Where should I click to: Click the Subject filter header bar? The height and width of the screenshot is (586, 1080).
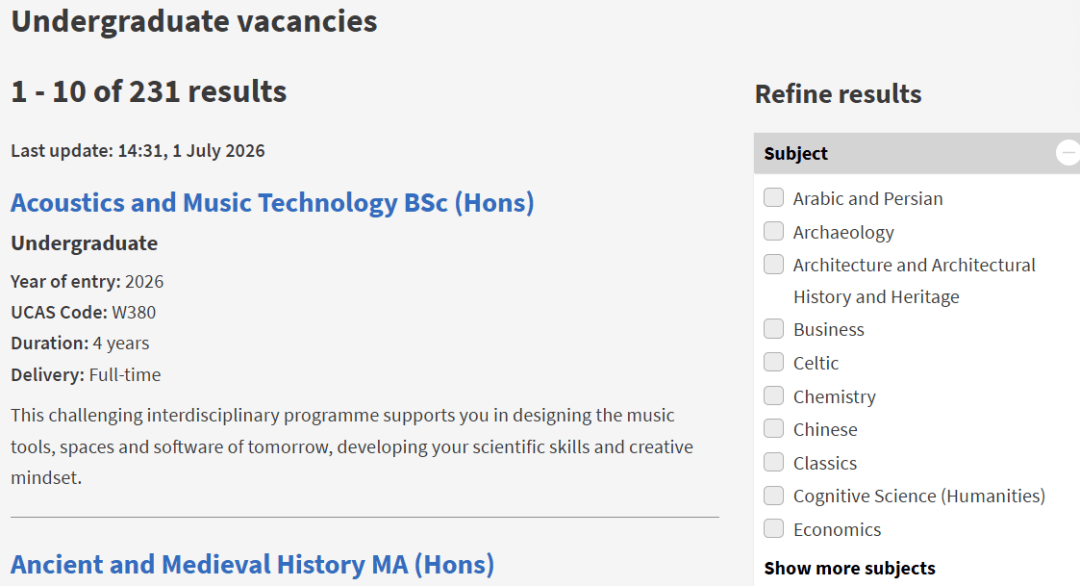coord(917,153)
